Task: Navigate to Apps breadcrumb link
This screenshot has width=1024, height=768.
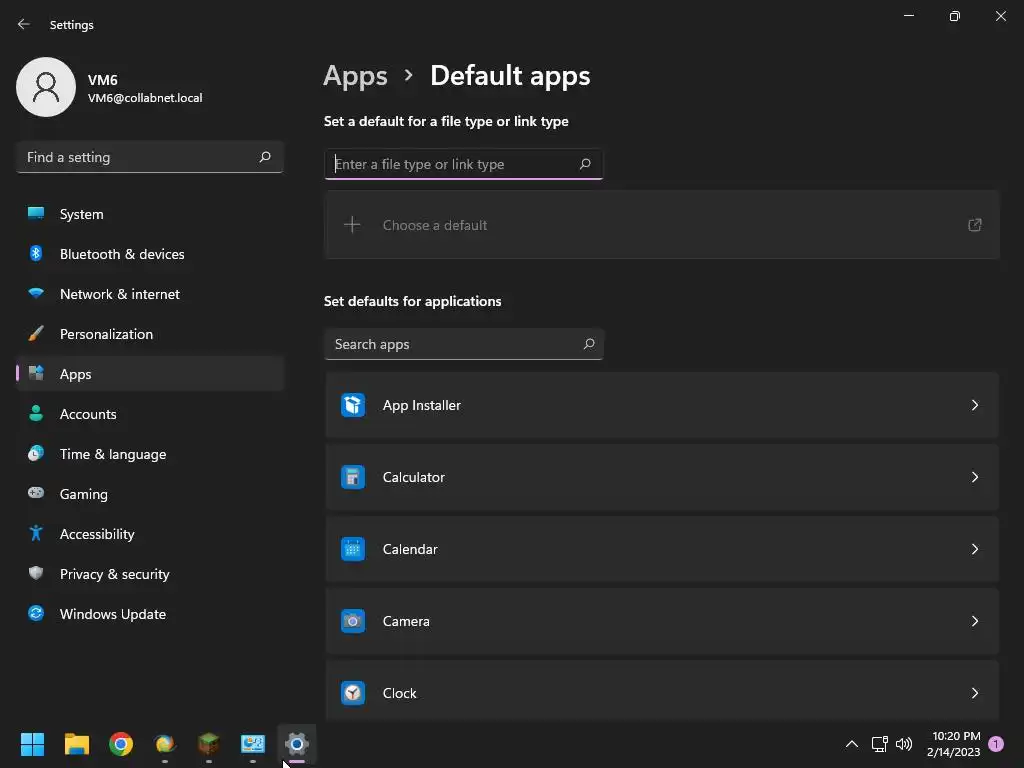Action: point(355,76)
